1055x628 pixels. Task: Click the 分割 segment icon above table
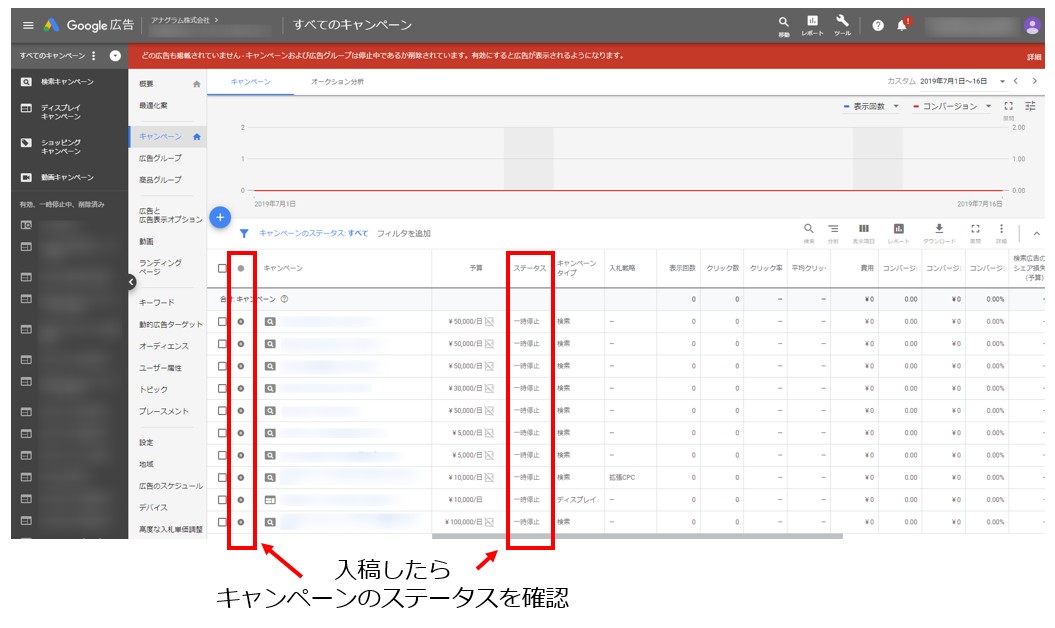[833, 232]
